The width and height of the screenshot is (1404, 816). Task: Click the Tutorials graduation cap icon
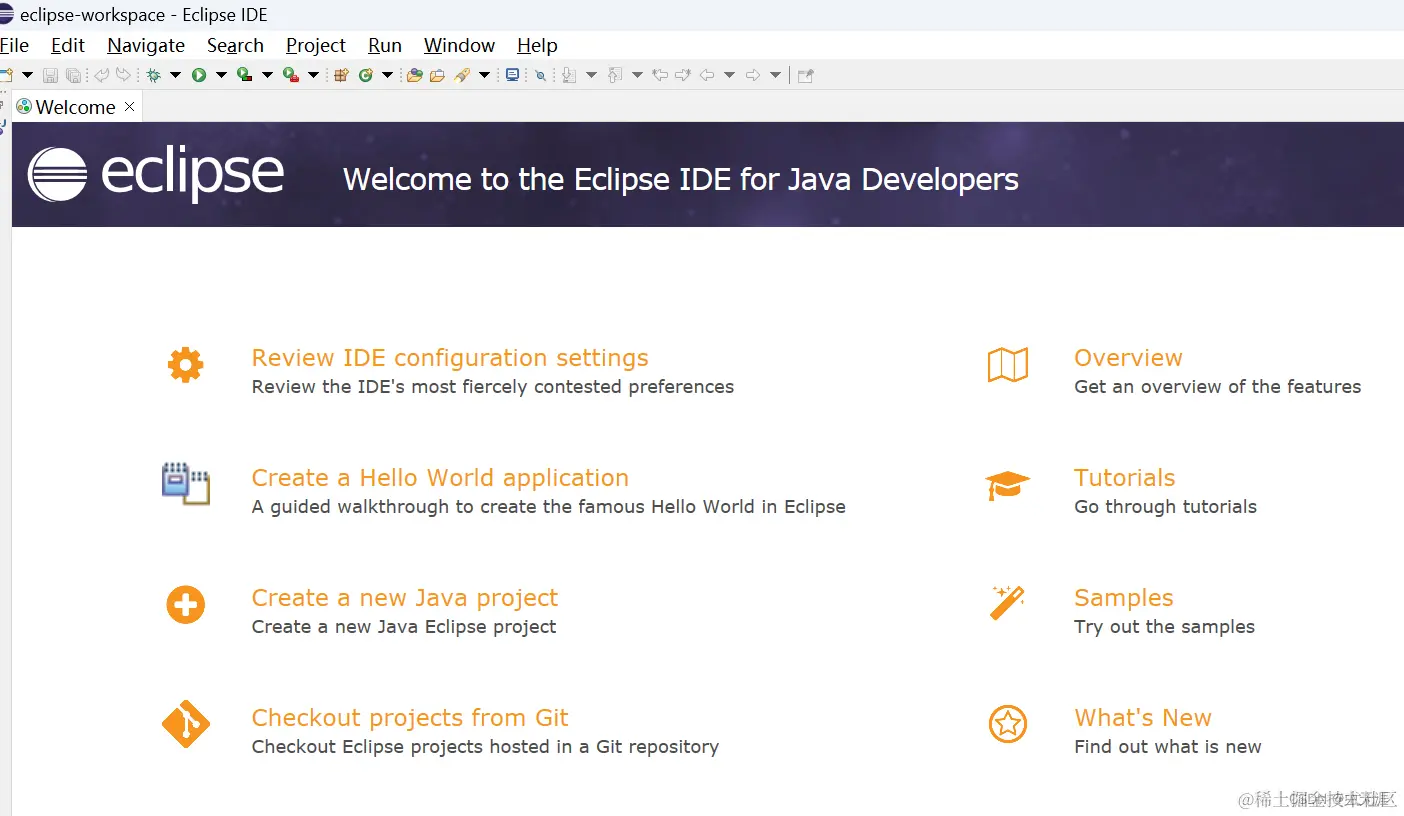[1007, 485]
